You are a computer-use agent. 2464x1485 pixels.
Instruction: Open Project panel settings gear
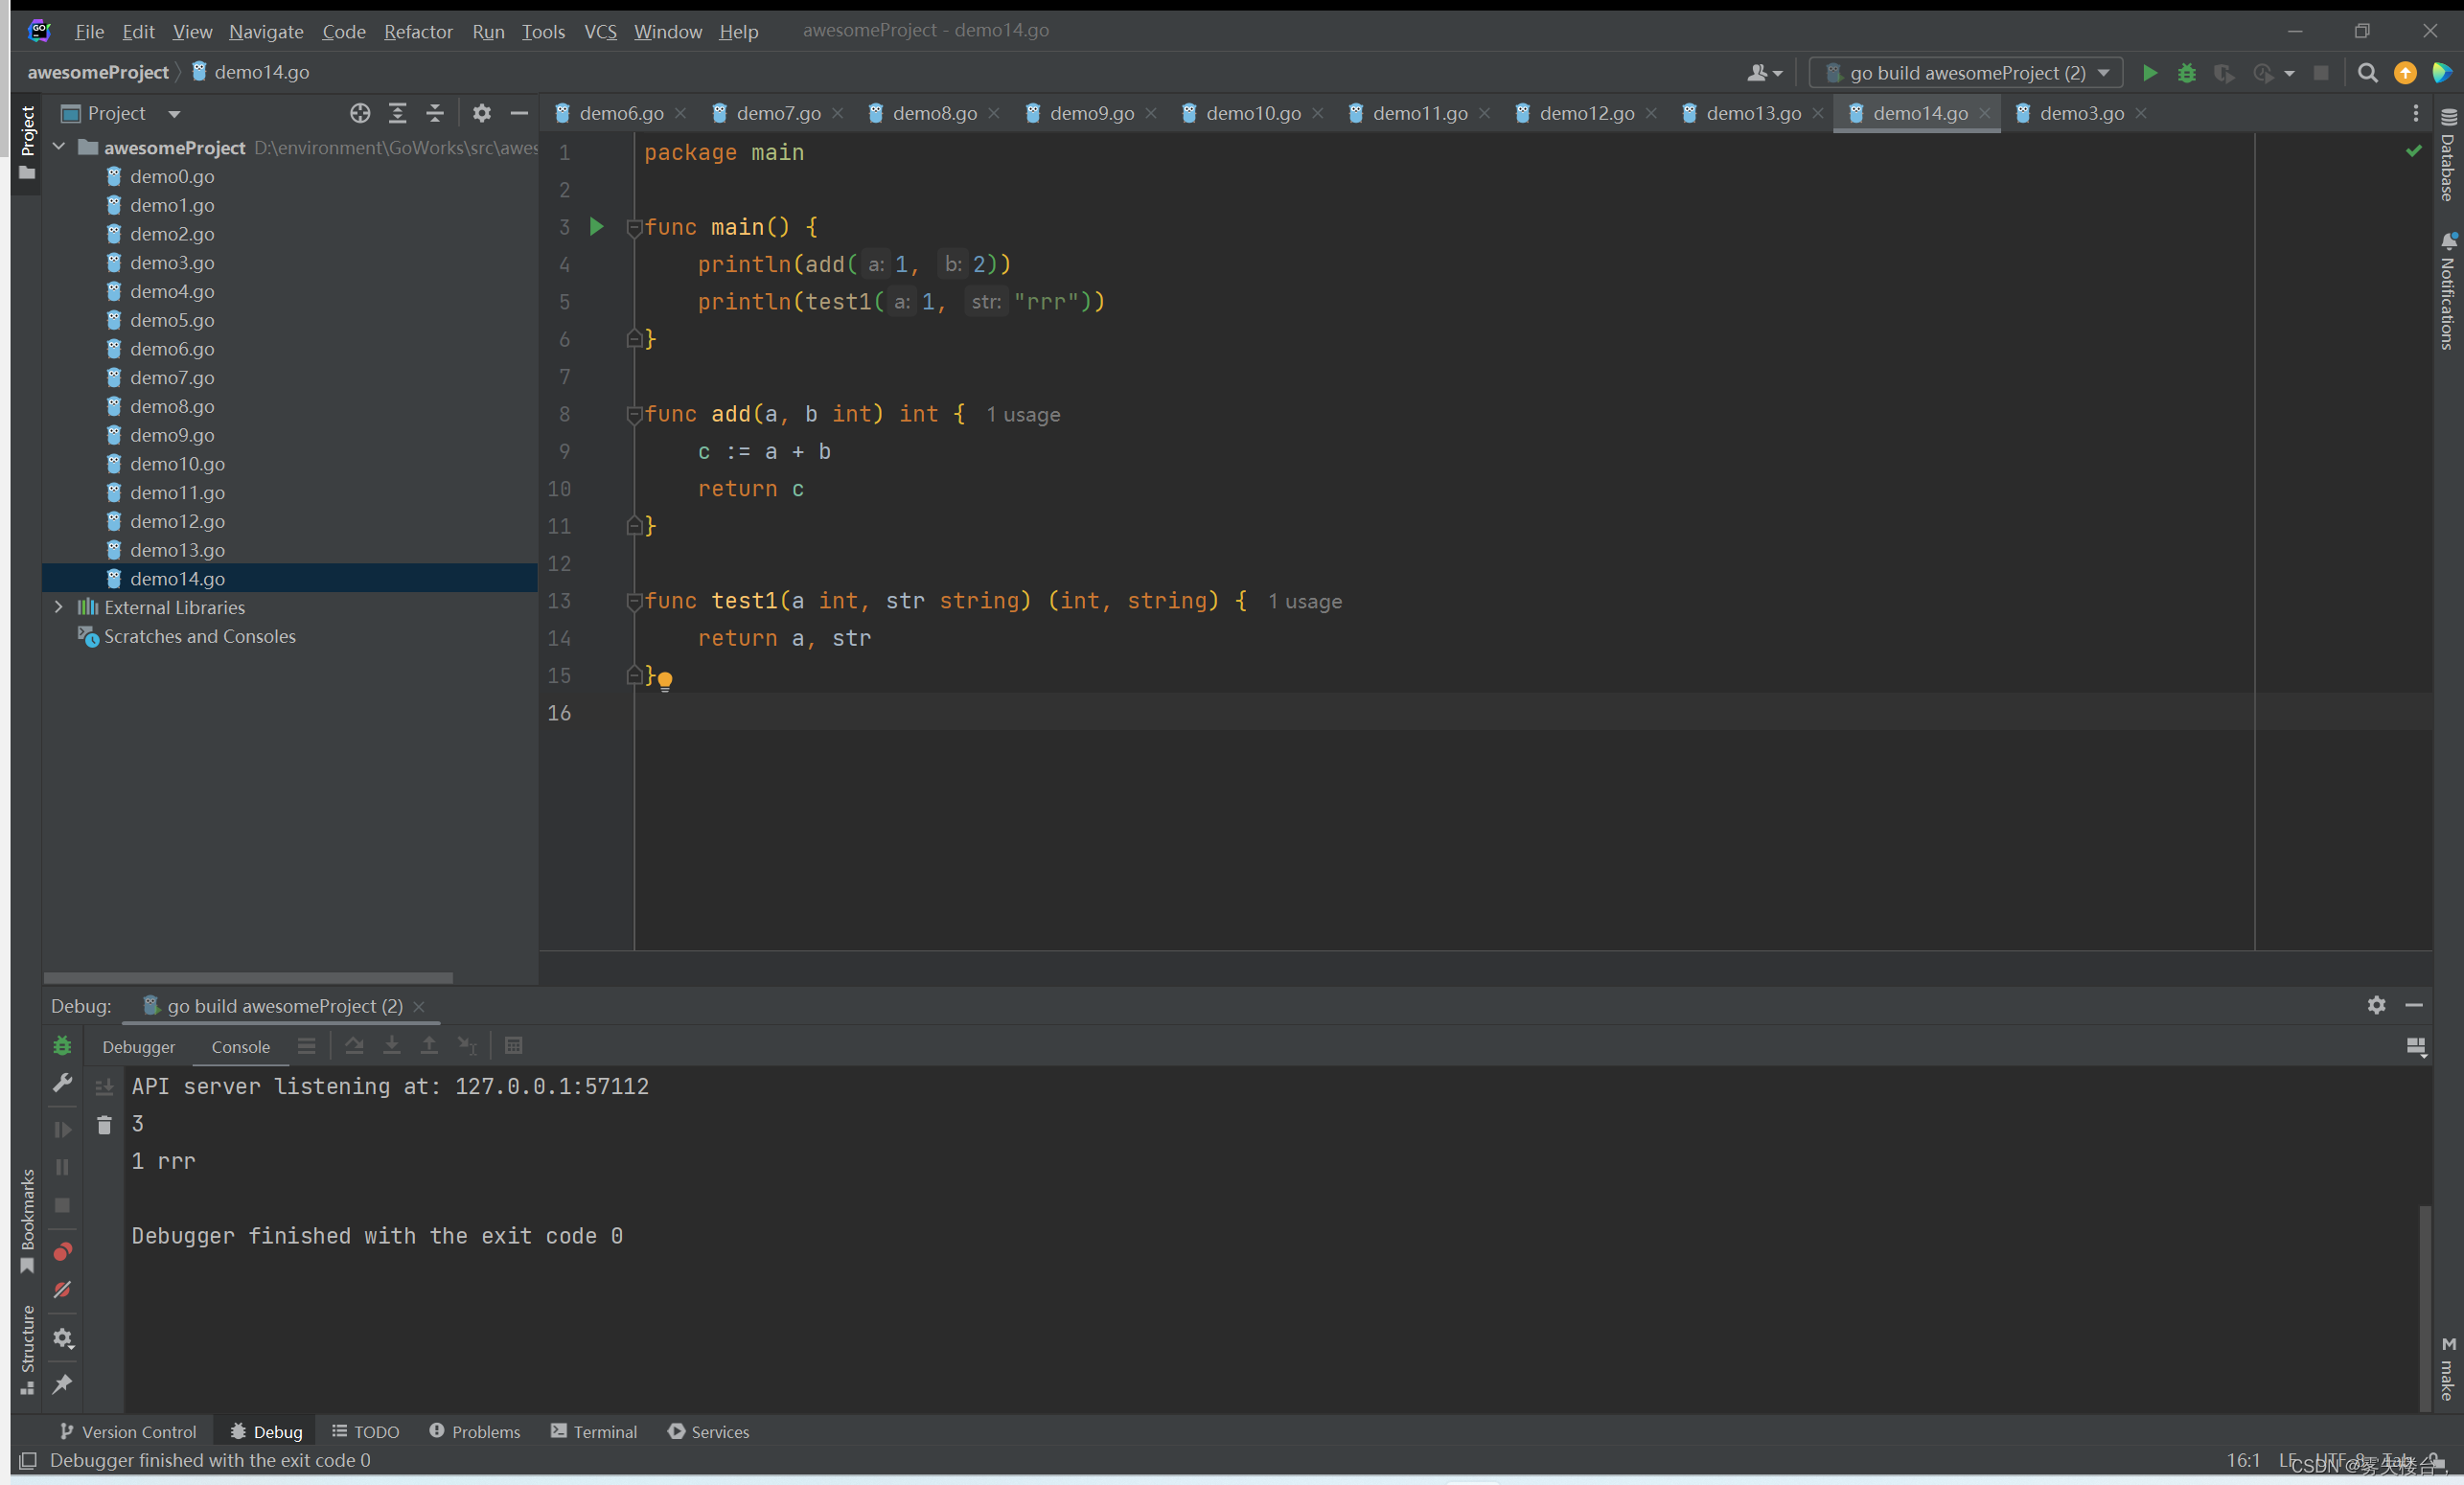[x=482, y=113]
